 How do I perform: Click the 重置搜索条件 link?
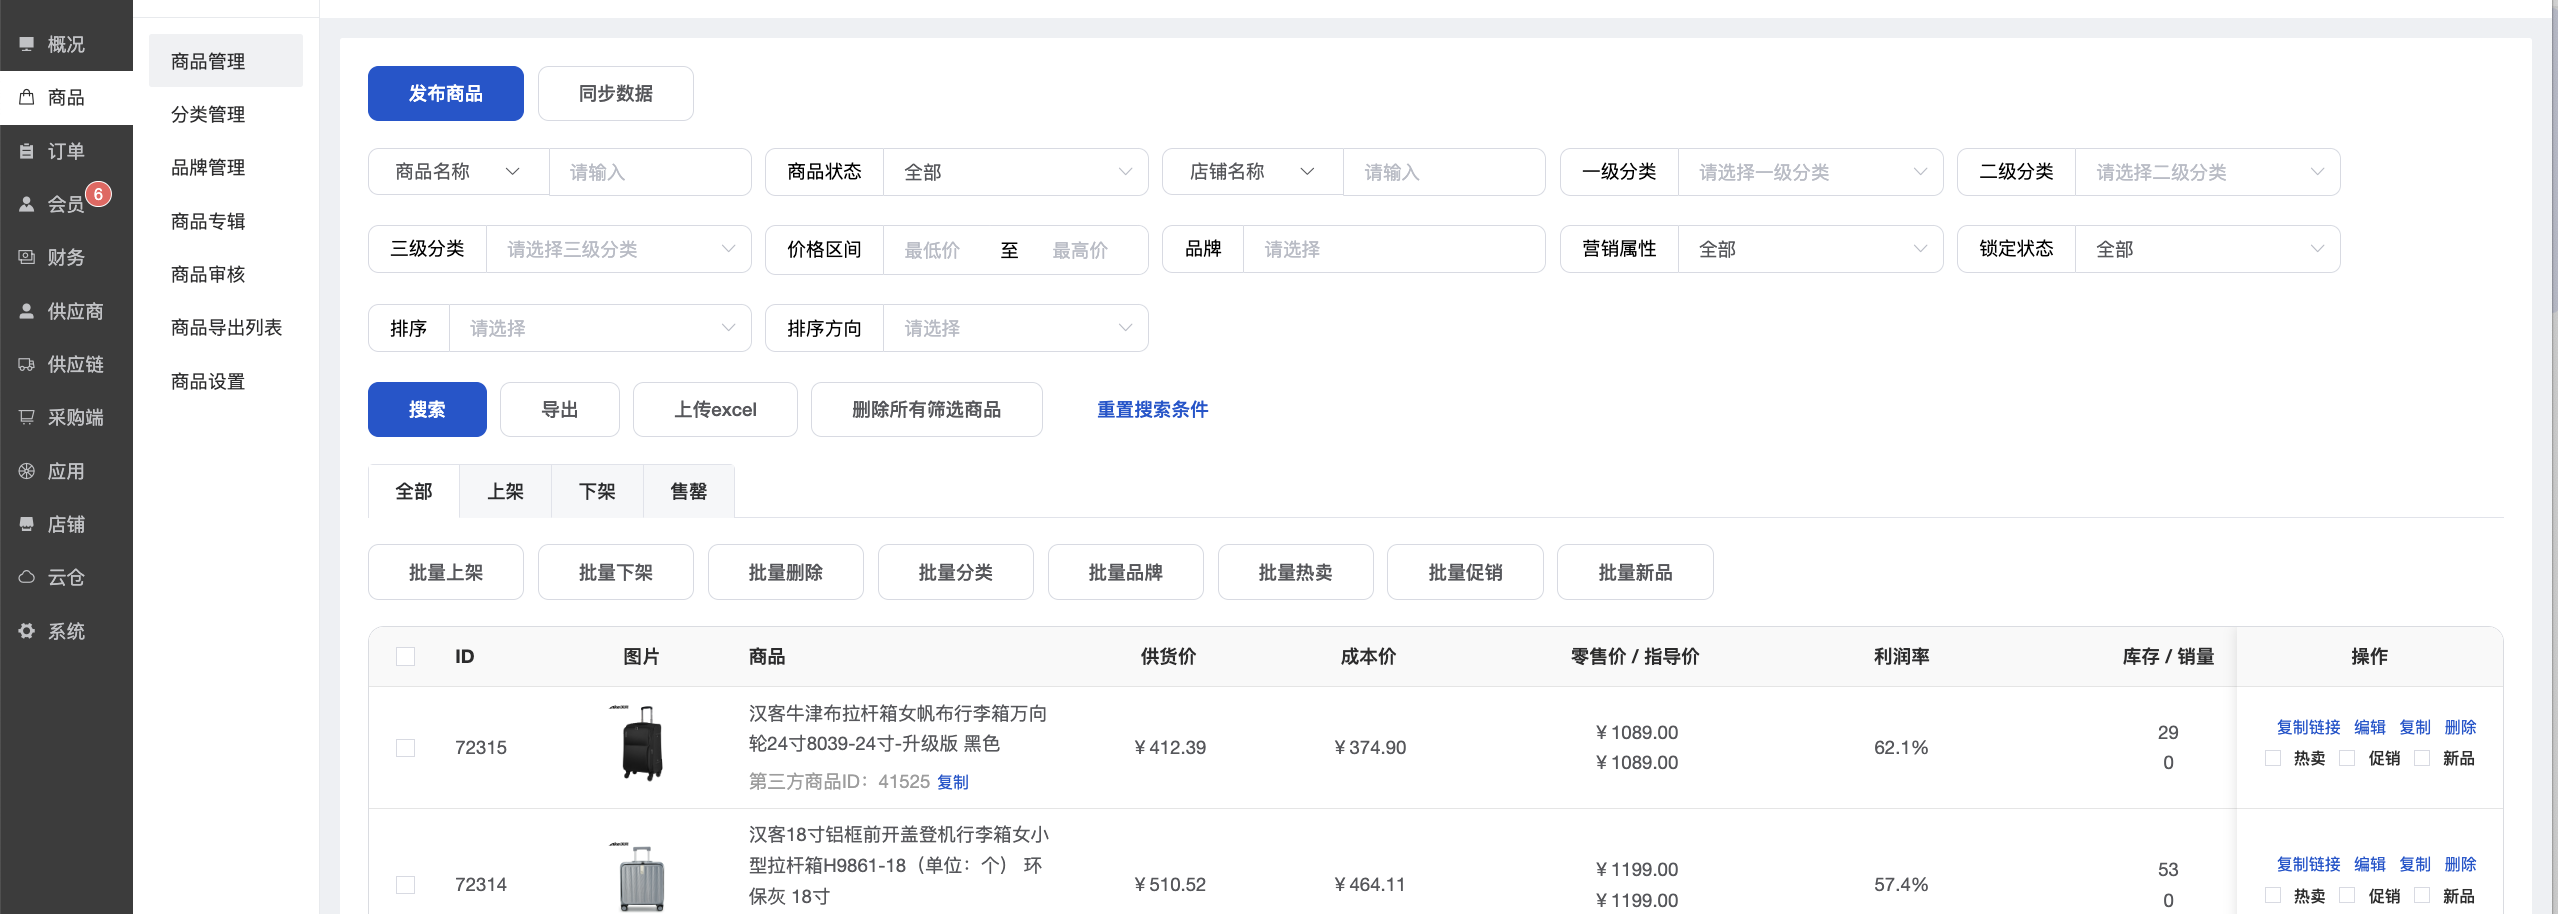click(1152, 409)
